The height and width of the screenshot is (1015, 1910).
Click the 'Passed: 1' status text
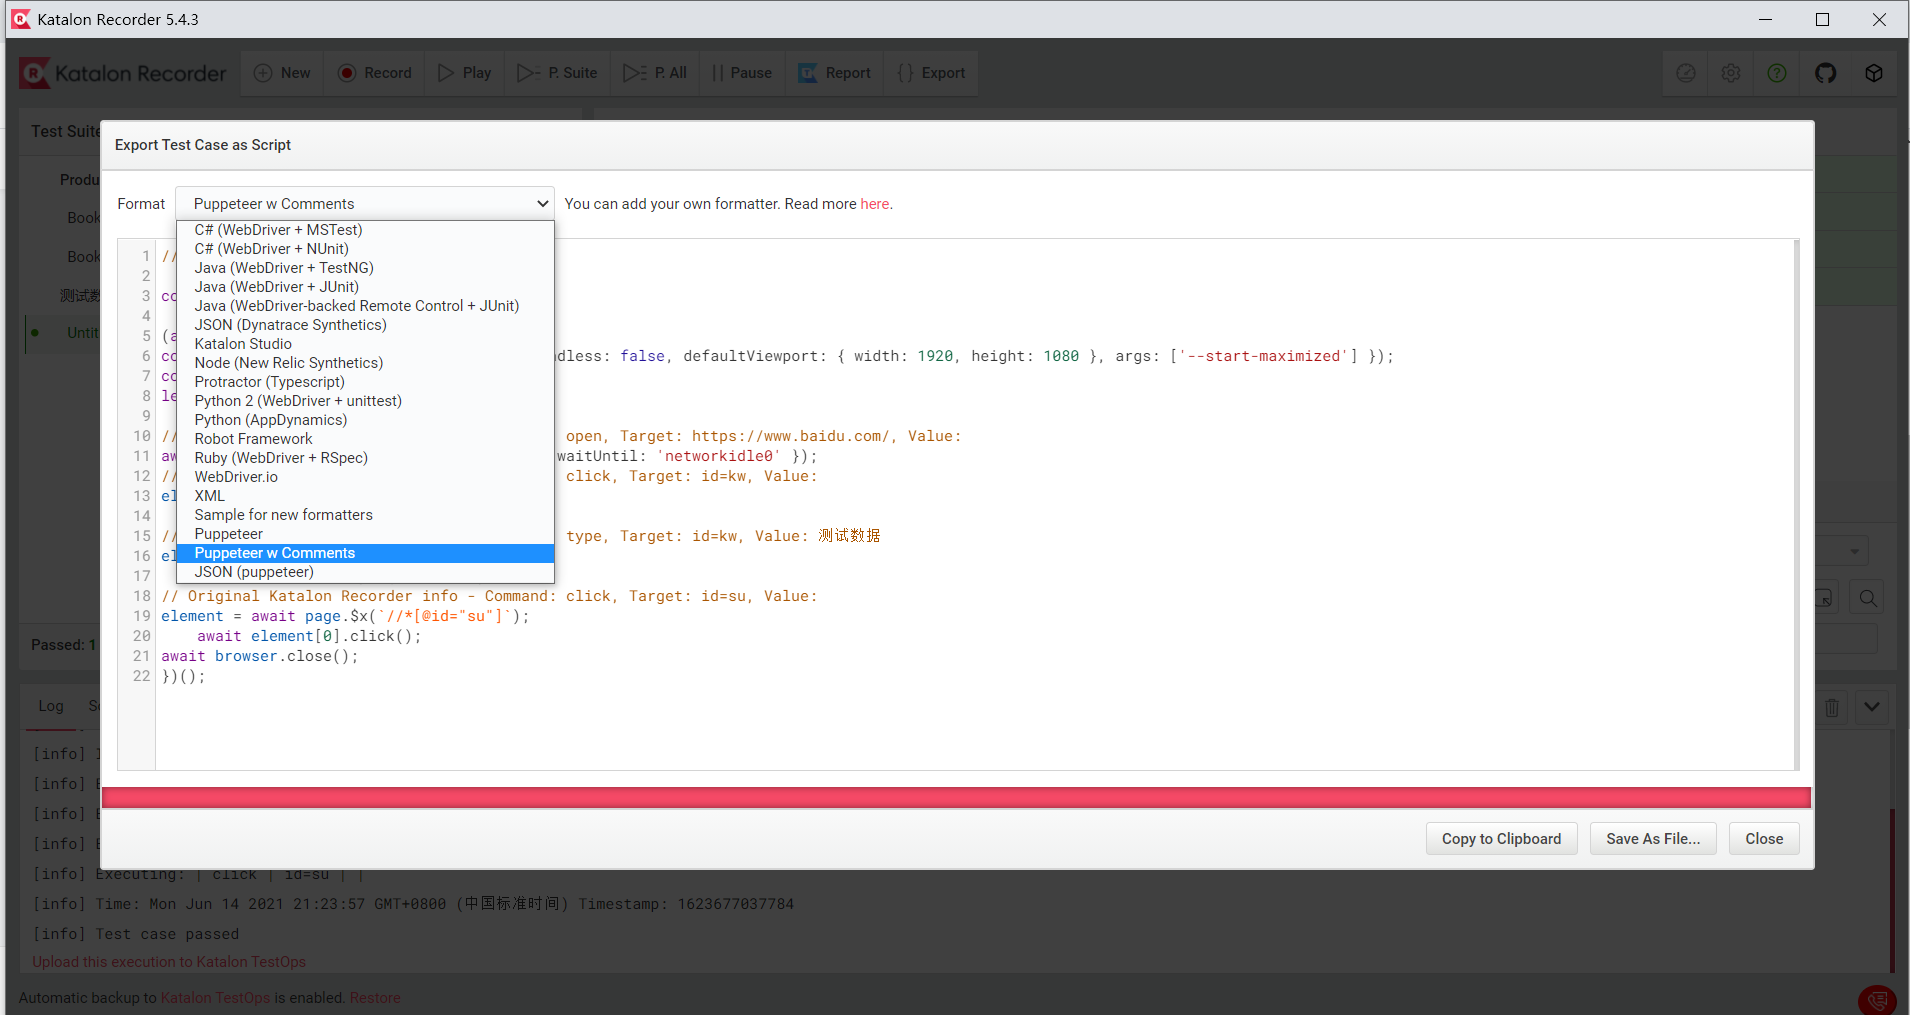point(63,645)
